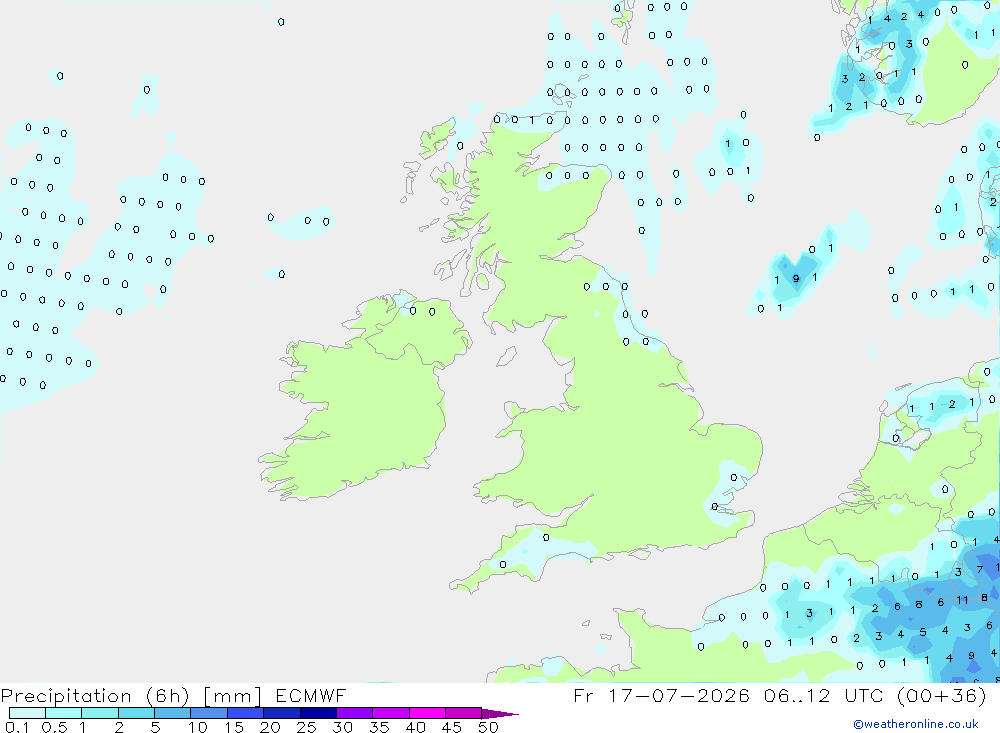
Task: Click the '35' legend label
Action: [379, 727]
